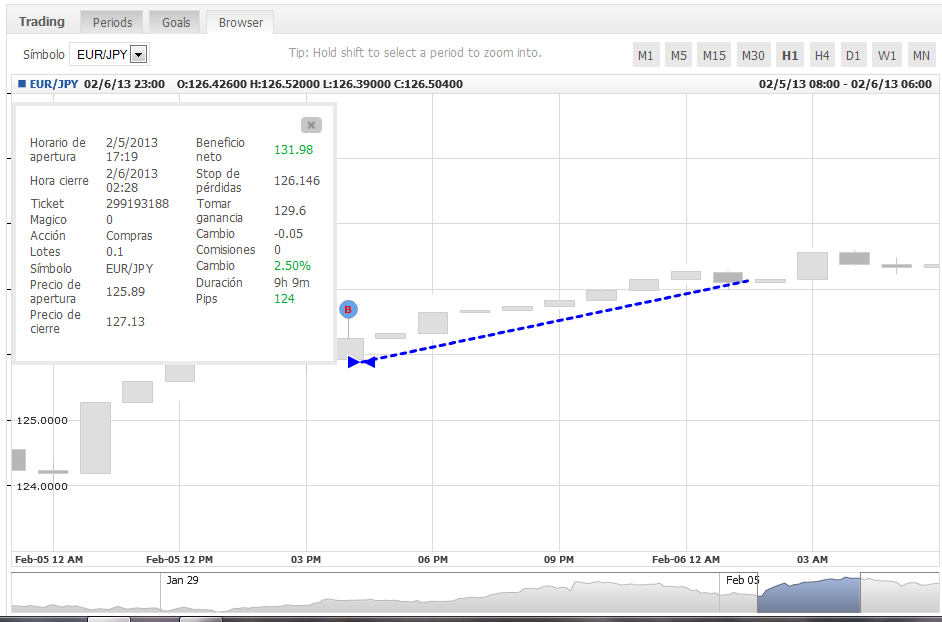The image size is (942, 622).
Task: Click the tall candle near Feb-05 12 AM
Action: [96, 438]
